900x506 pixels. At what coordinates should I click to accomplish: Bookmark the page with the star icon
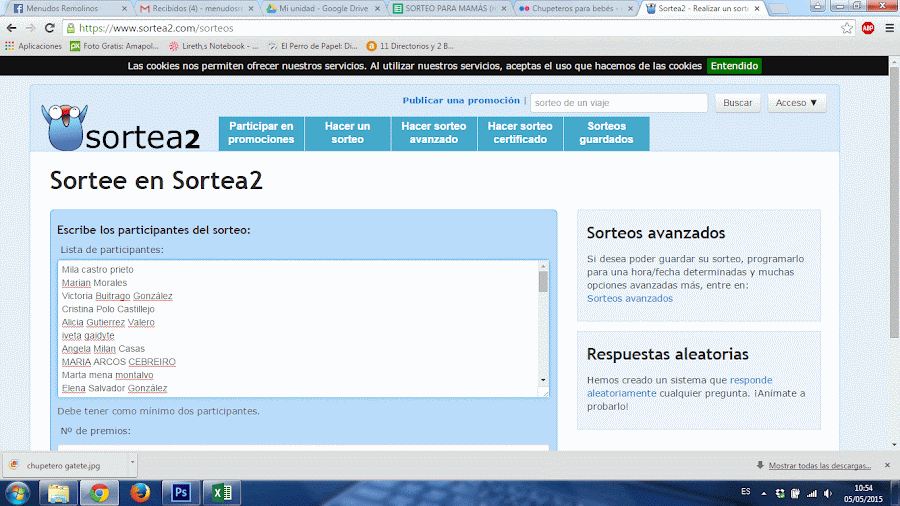coord(847,28)
